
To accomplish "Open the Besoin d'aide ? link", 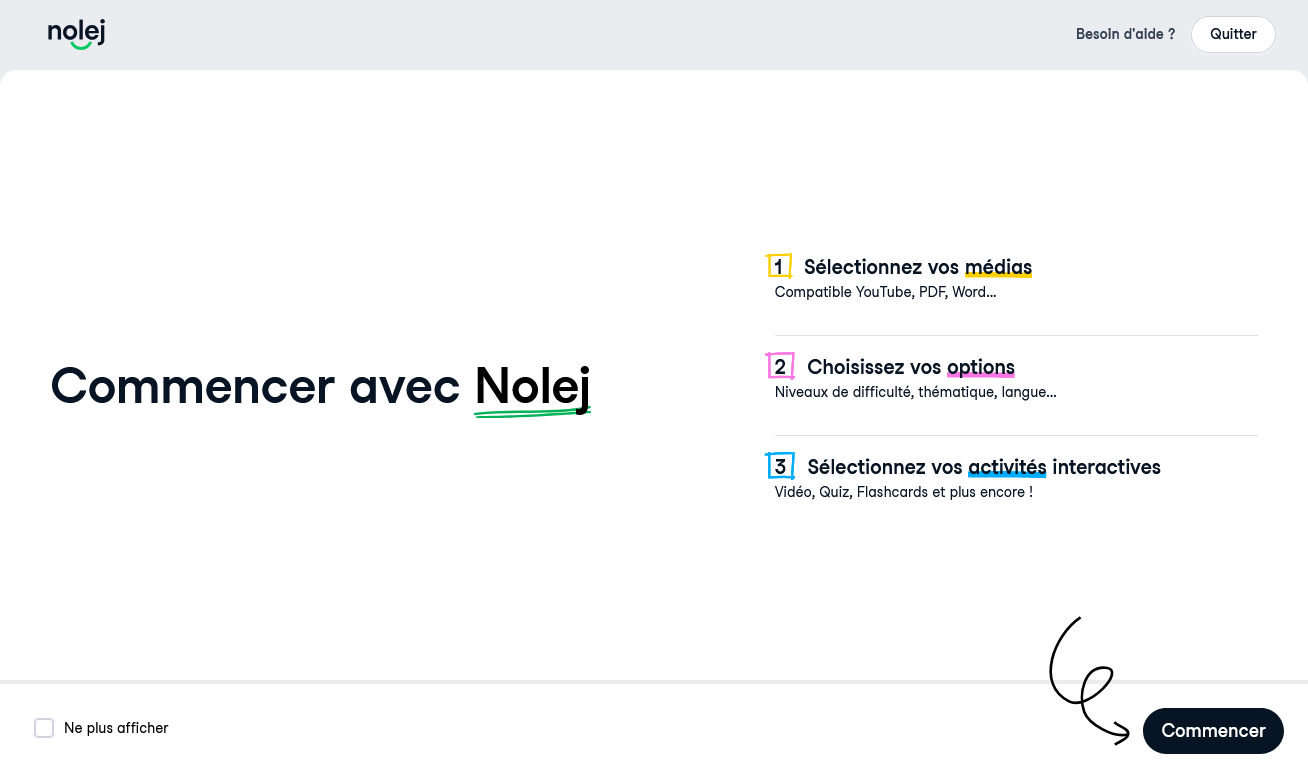I will [1125, 34].
